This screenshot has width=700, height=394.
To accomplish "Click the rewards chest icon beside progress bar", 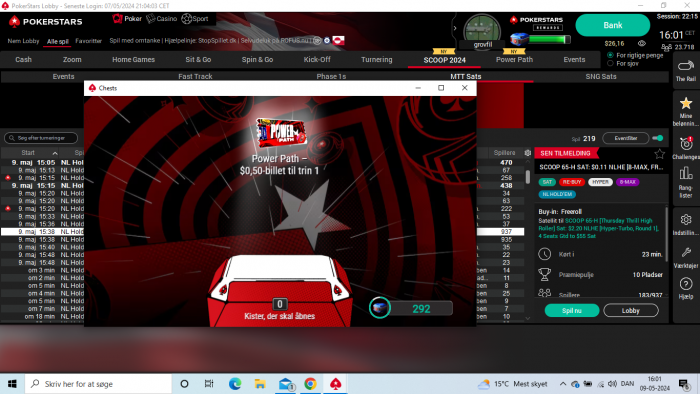I will 519,40.
